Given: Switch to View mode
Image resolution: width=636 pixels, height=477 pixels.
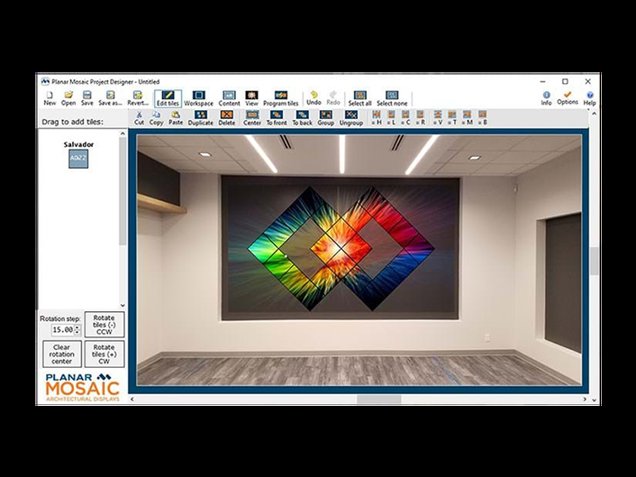Looking at the screenshot, I should 251,99.
